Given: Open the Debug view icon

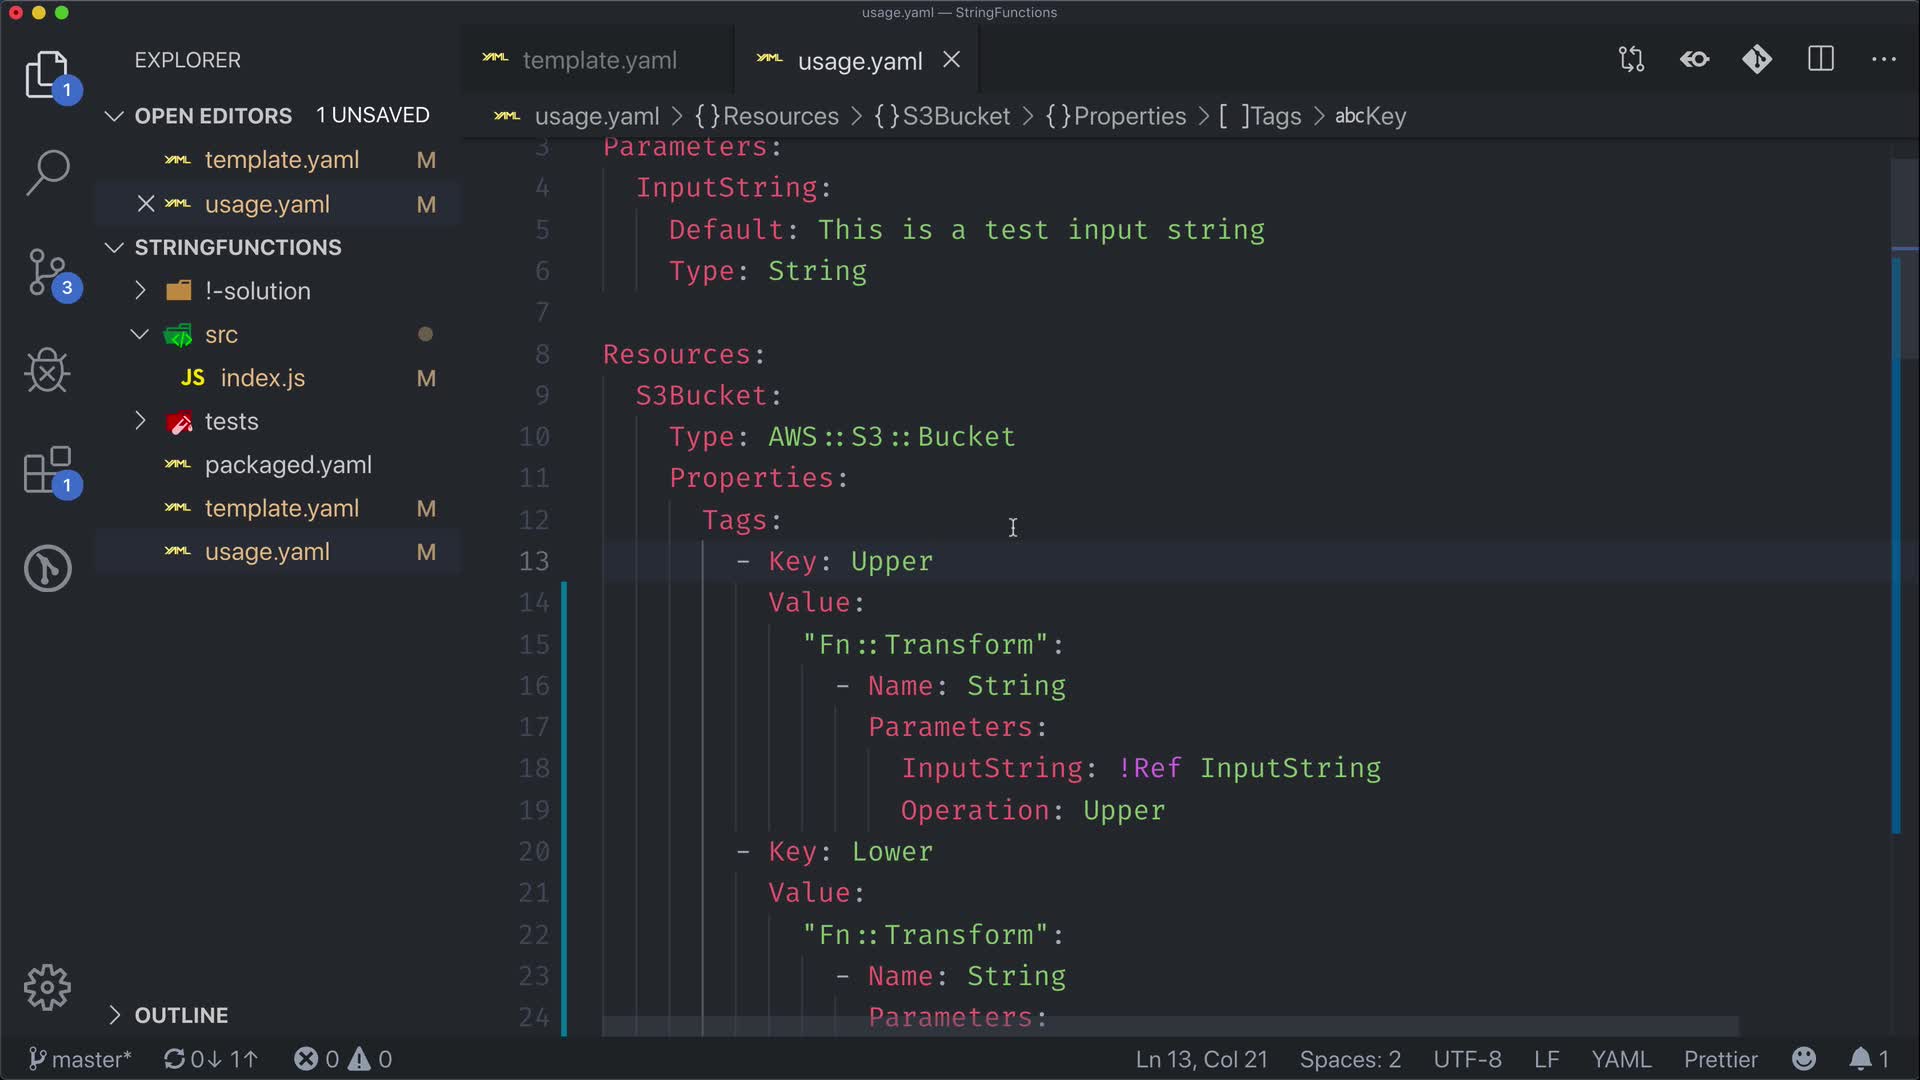Looking at the screenshot, I should pos(47,371).
